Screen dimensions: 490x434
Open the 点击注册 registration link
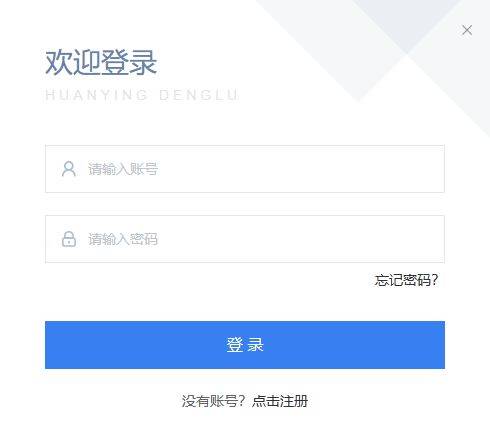(280, 401)
